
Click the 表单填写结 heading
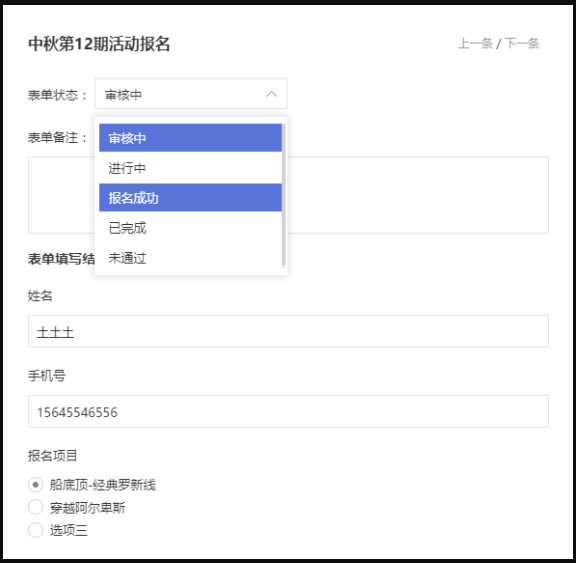click(x=61, y=259)
